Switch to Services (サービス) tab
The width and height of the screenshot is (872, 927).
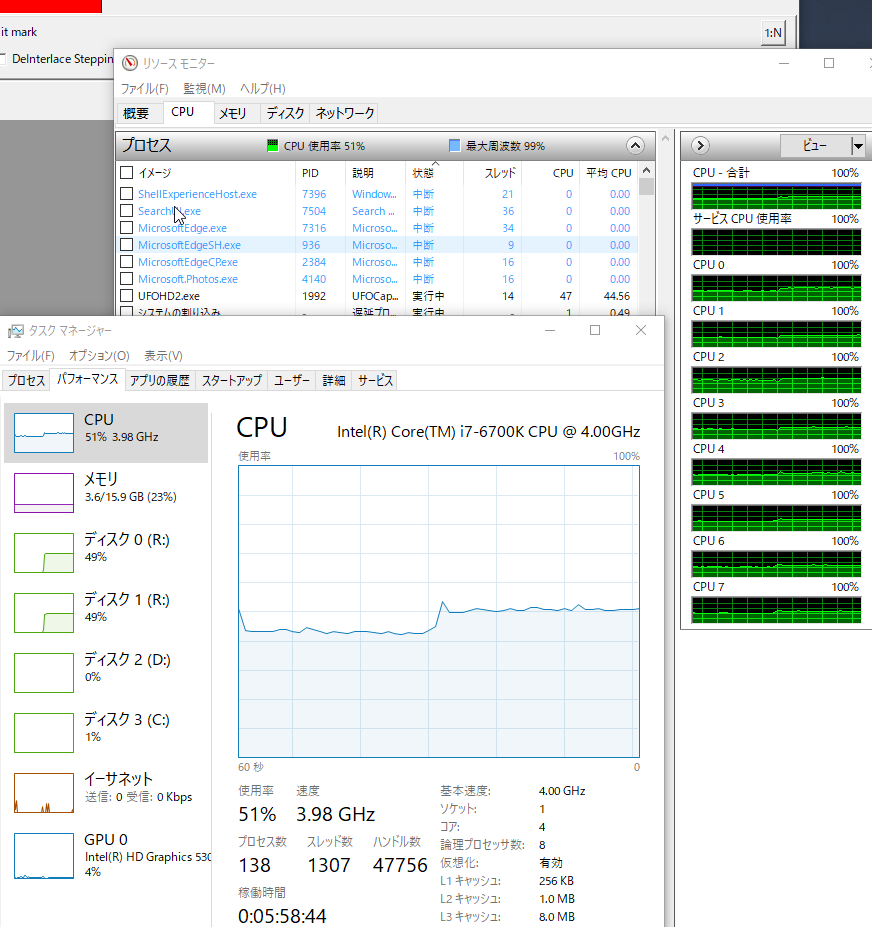375,381
